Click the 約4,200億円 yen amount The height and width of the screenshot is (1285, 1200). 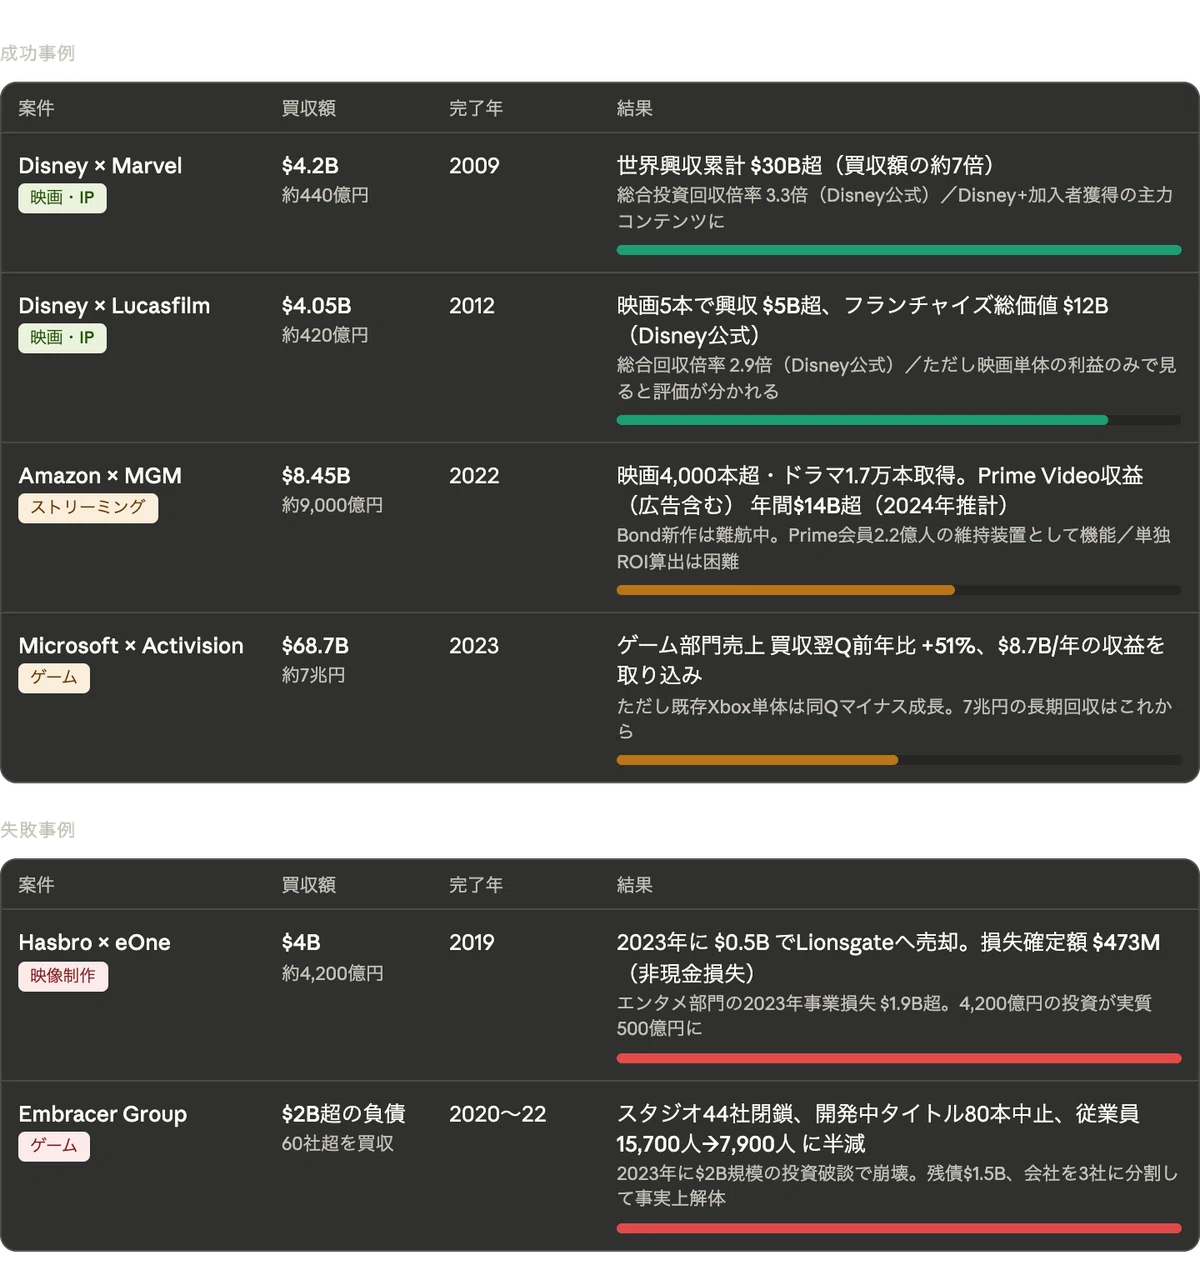pyautogui.click(x=332, y=974)
